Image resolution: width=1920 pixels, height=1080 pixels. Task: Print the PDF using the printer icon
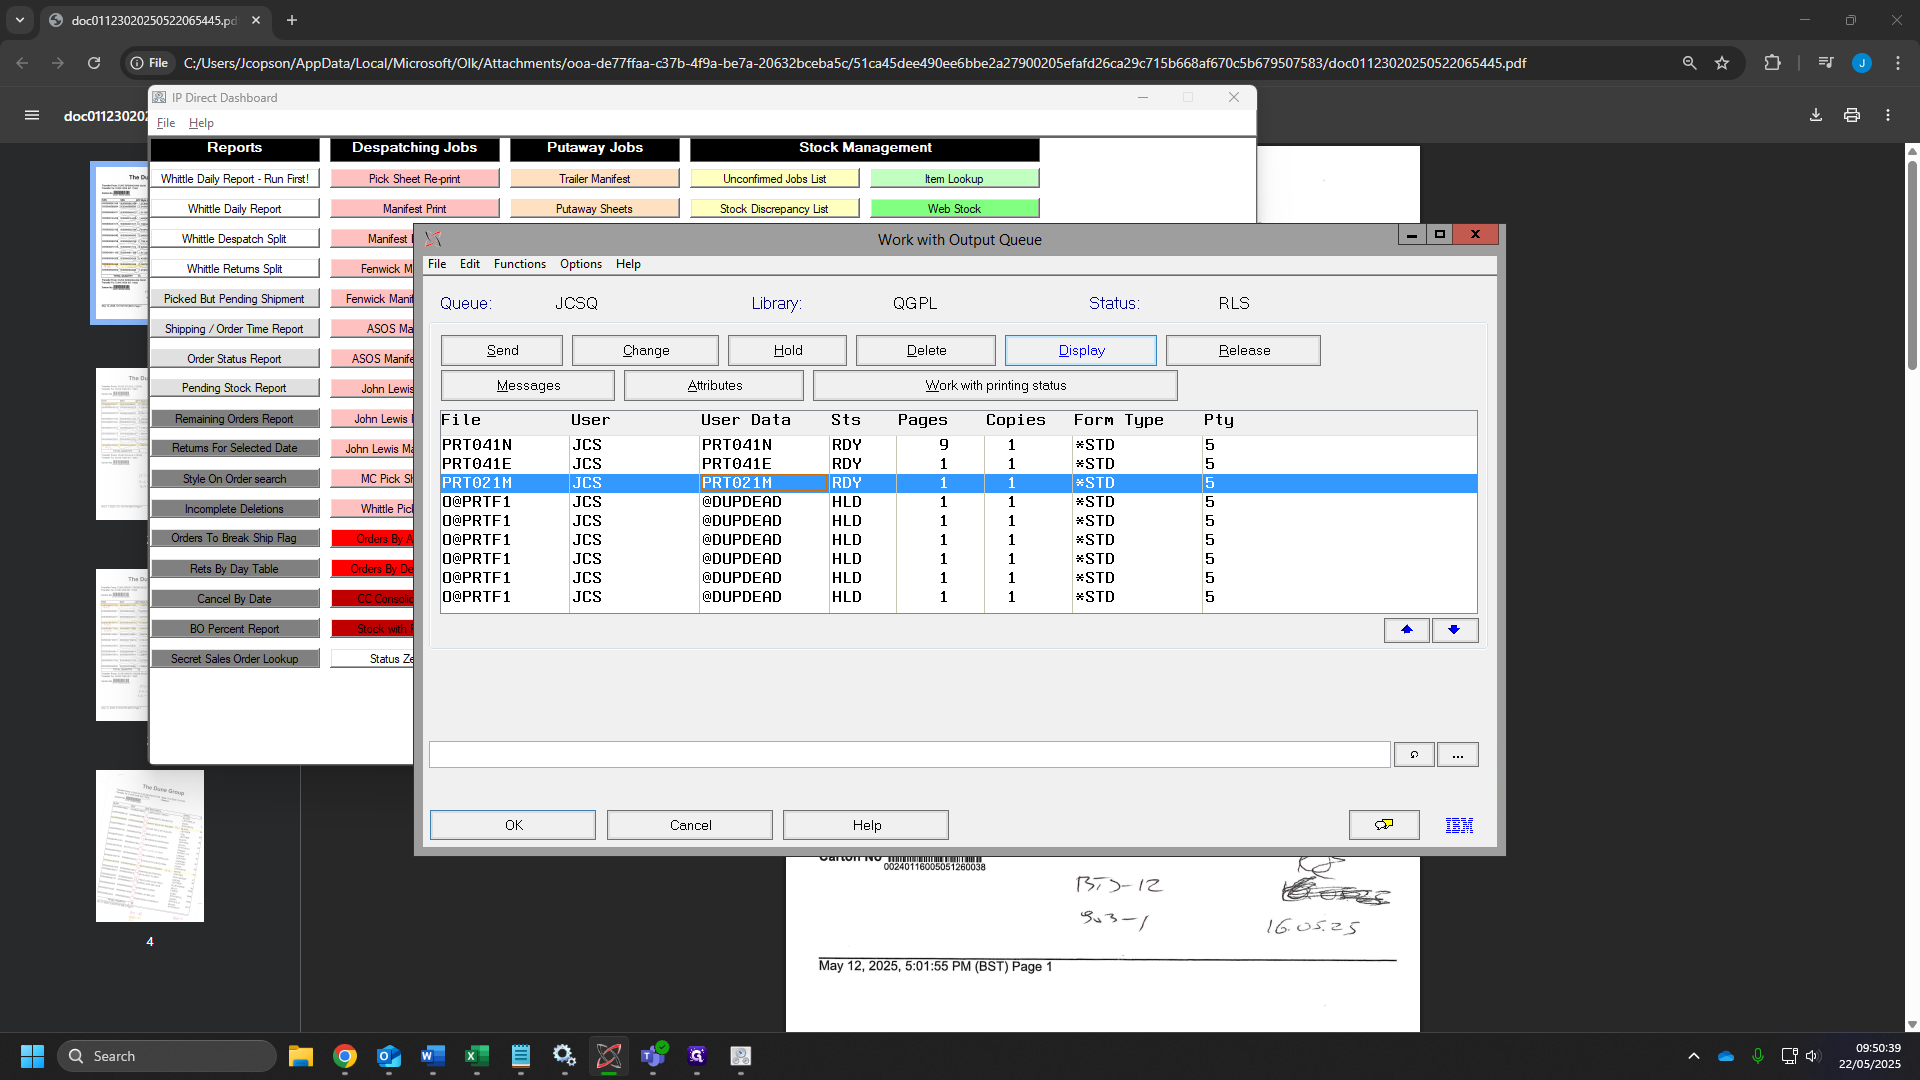1852,115
